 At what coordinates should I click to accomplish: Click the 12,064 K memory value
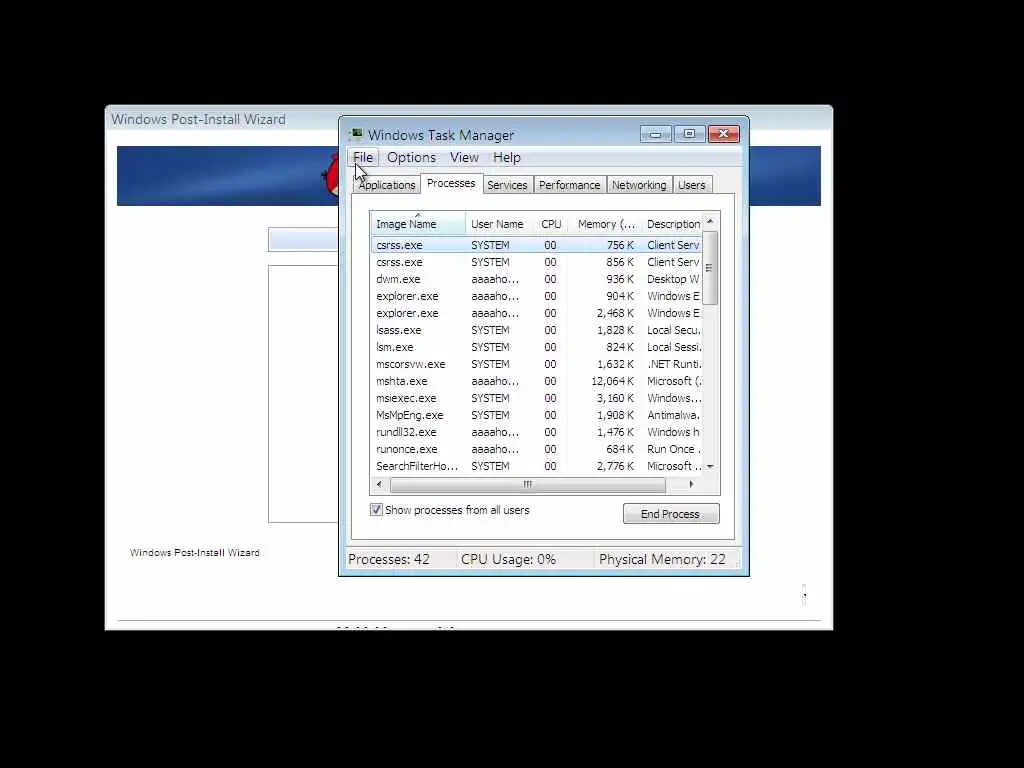click(613, 381)
